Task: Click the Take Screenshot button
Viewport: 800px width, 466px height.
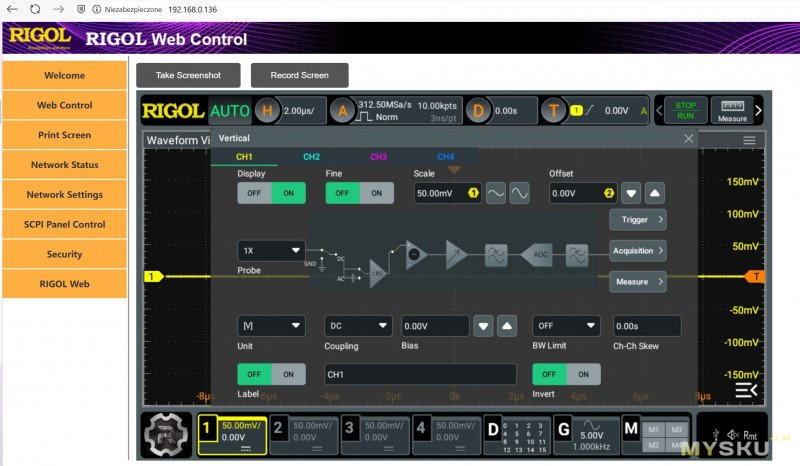Action: (x=188, y=76)
